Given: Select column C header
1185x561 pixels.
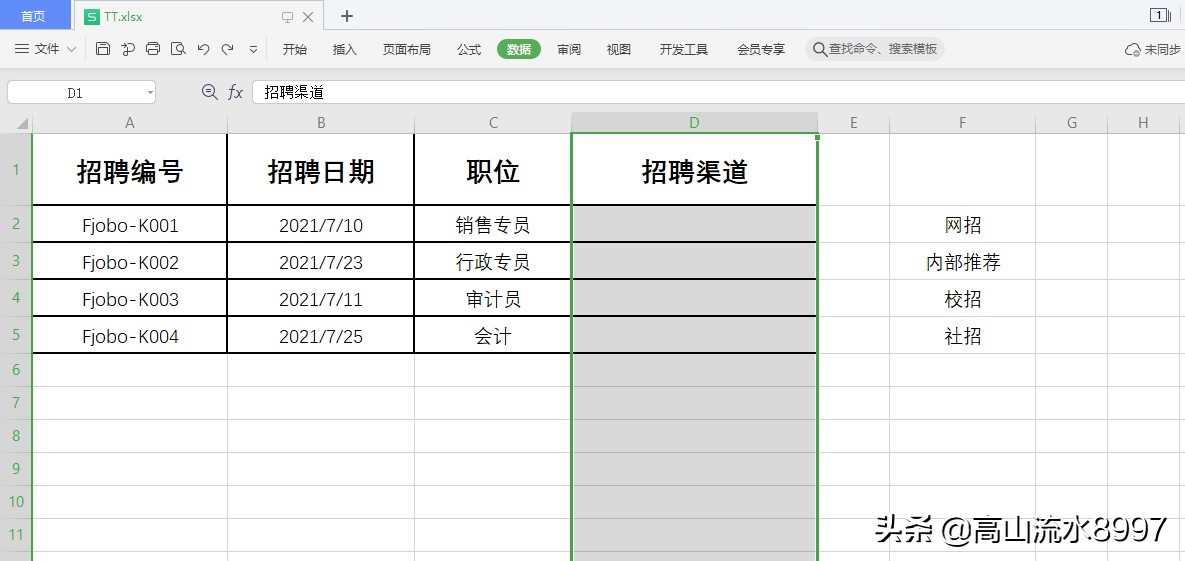Looking at the screenshot, I should 493,122.
